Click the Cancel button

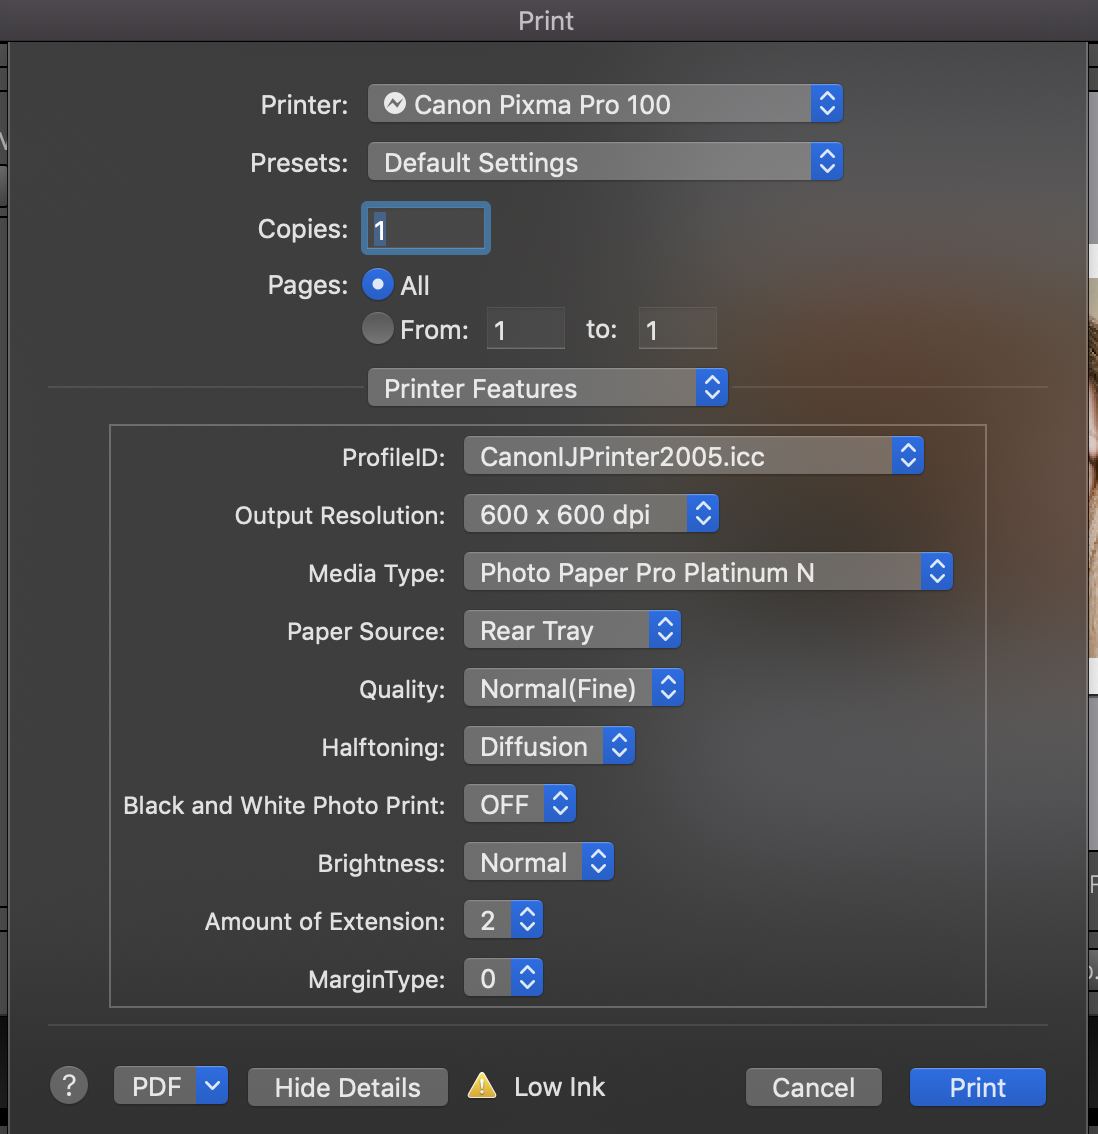813,1087
